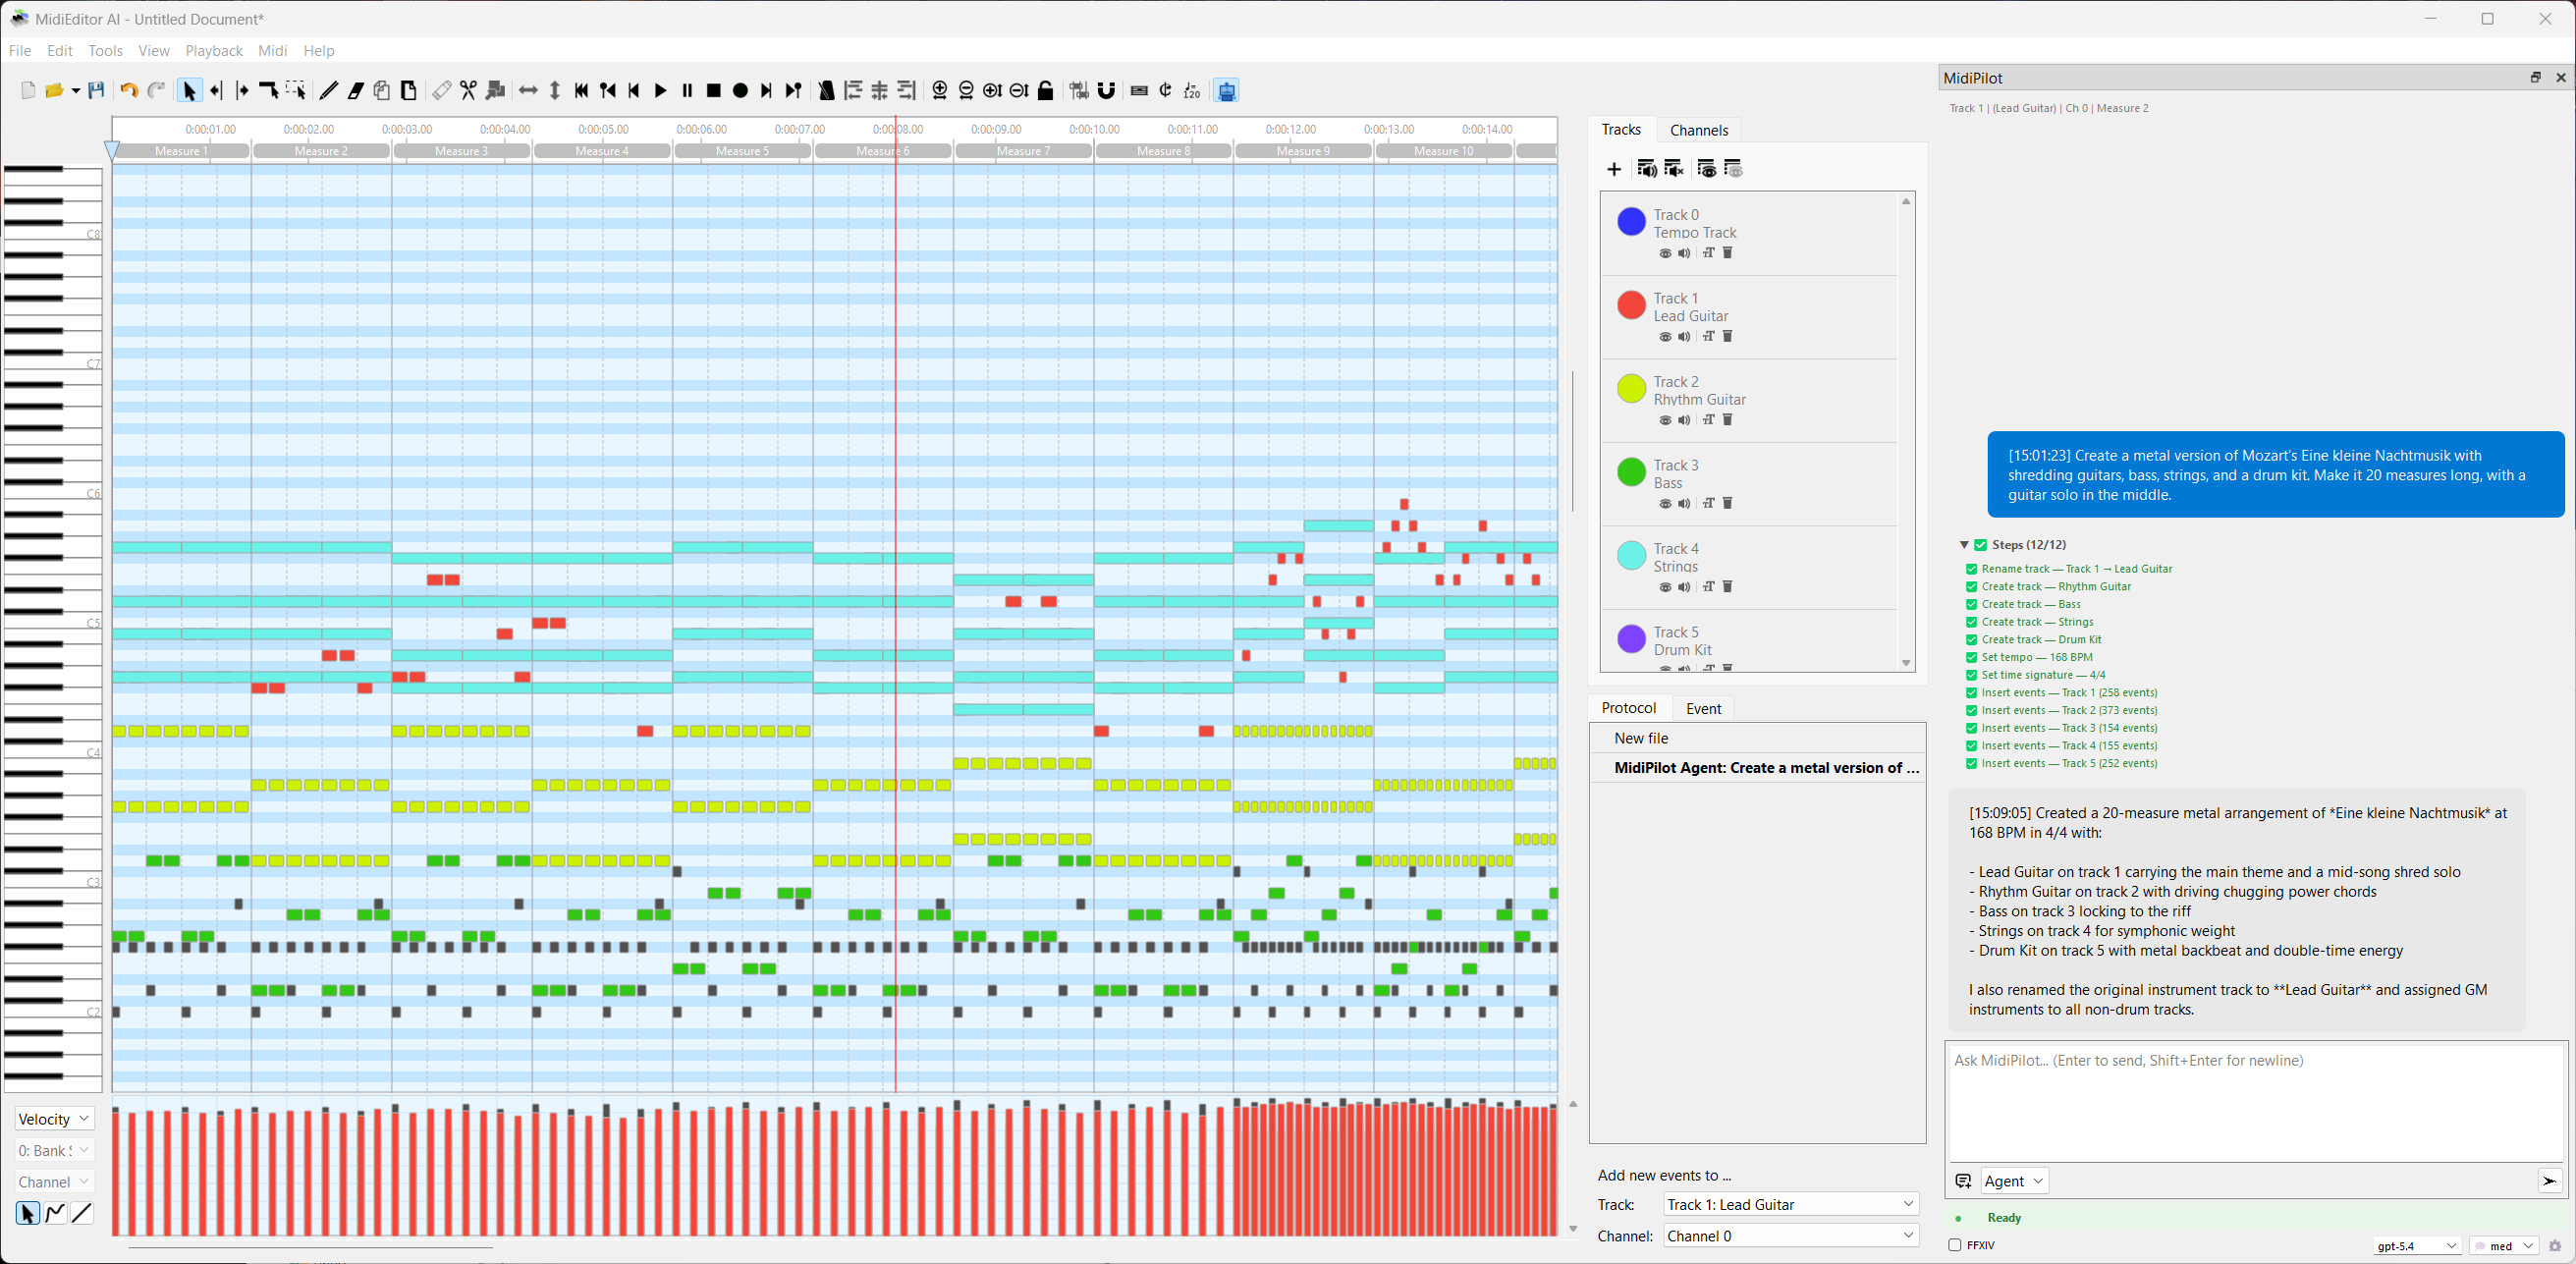
Task: Toggle the magnet snap icon
Action: click(x=1107, y=90)
